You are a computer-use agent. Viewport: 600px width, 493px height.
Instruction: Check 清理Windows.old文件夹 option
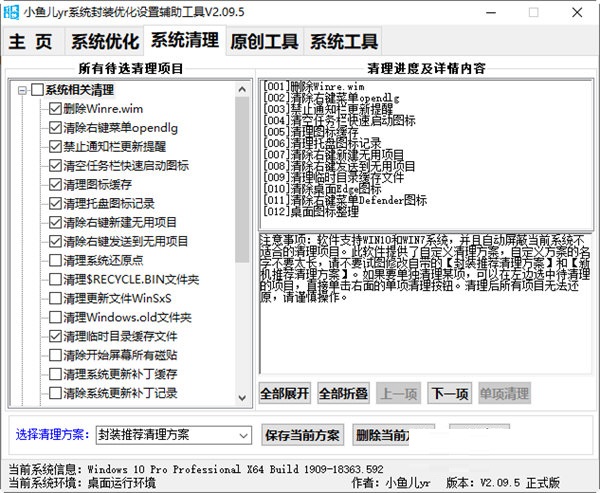click(x=55, y=317)
